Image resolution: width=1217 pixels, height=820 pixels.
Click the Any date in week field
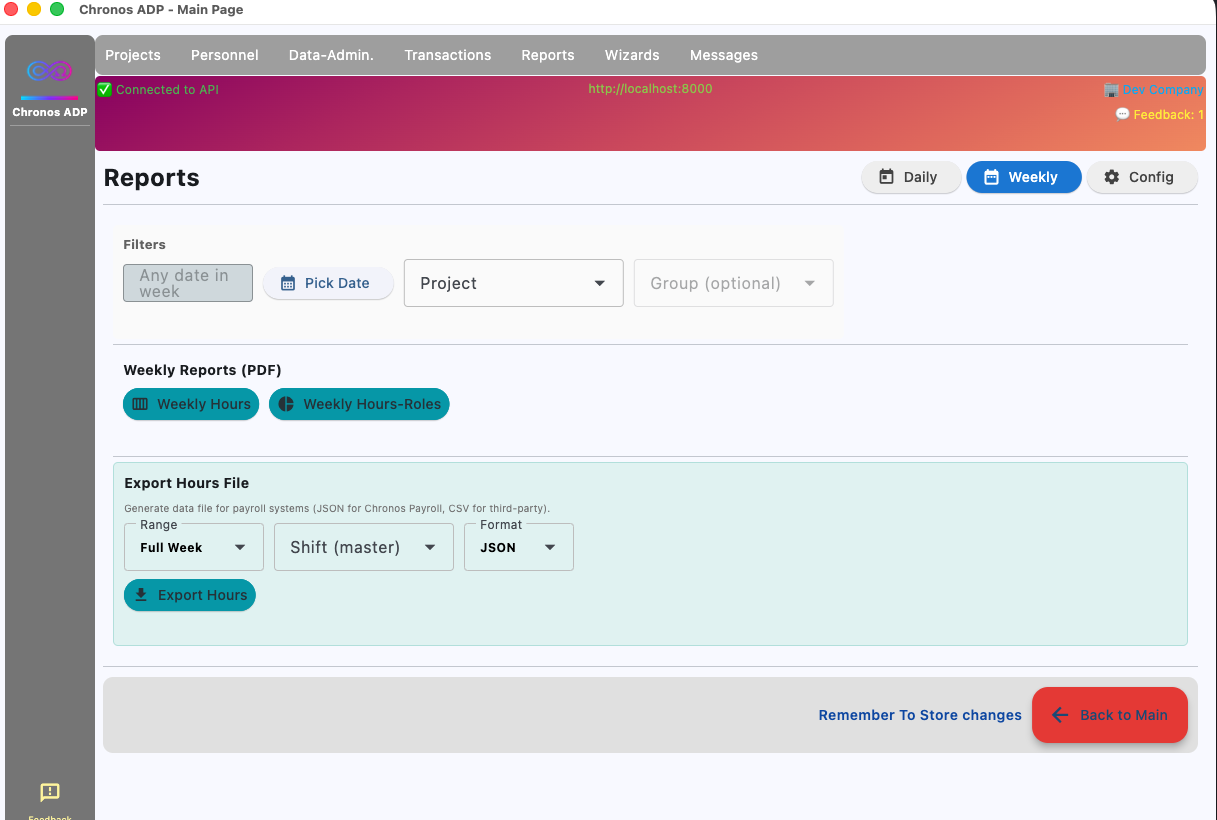tap(188, 283)
